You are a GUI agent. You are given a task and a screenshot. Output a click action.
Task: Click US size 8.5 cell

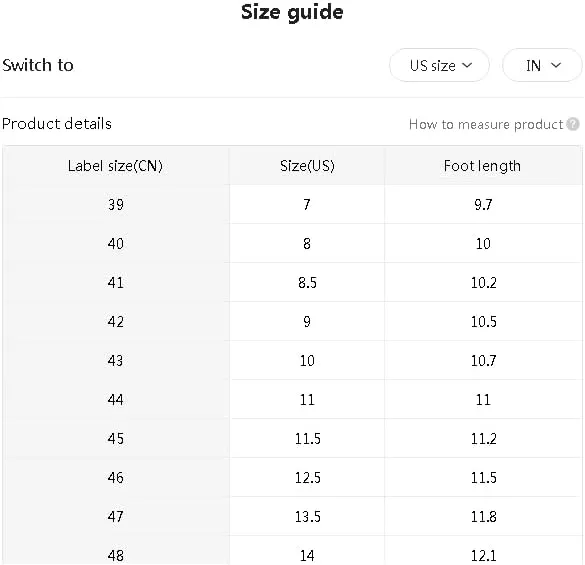[307, 282]
